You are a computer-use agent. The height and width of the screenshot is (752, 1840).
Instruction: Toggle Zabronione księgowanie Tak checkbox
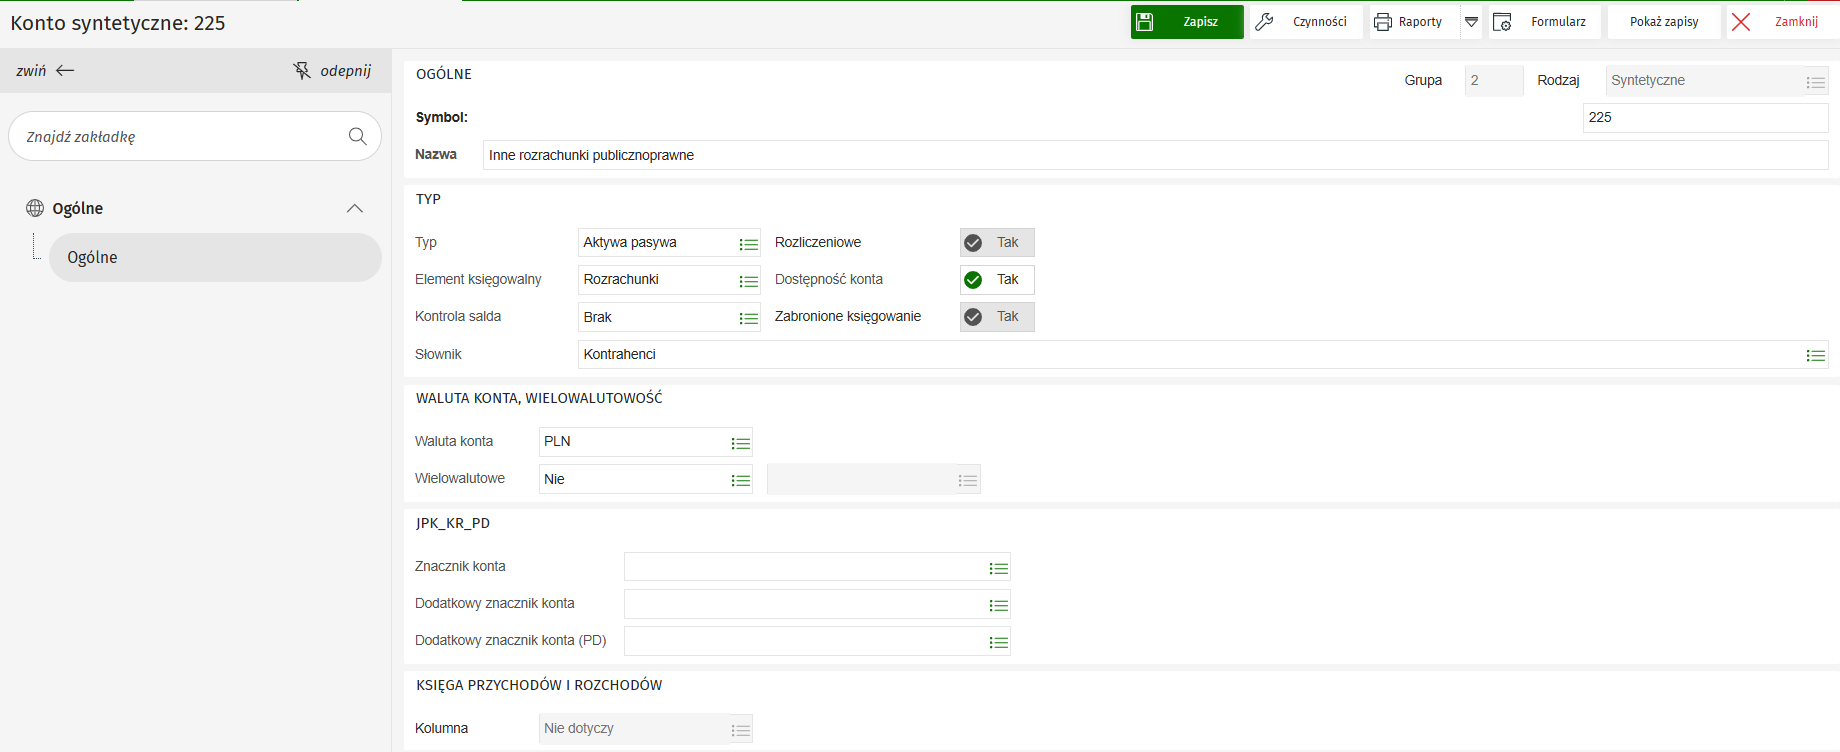(x=973, y=317)
